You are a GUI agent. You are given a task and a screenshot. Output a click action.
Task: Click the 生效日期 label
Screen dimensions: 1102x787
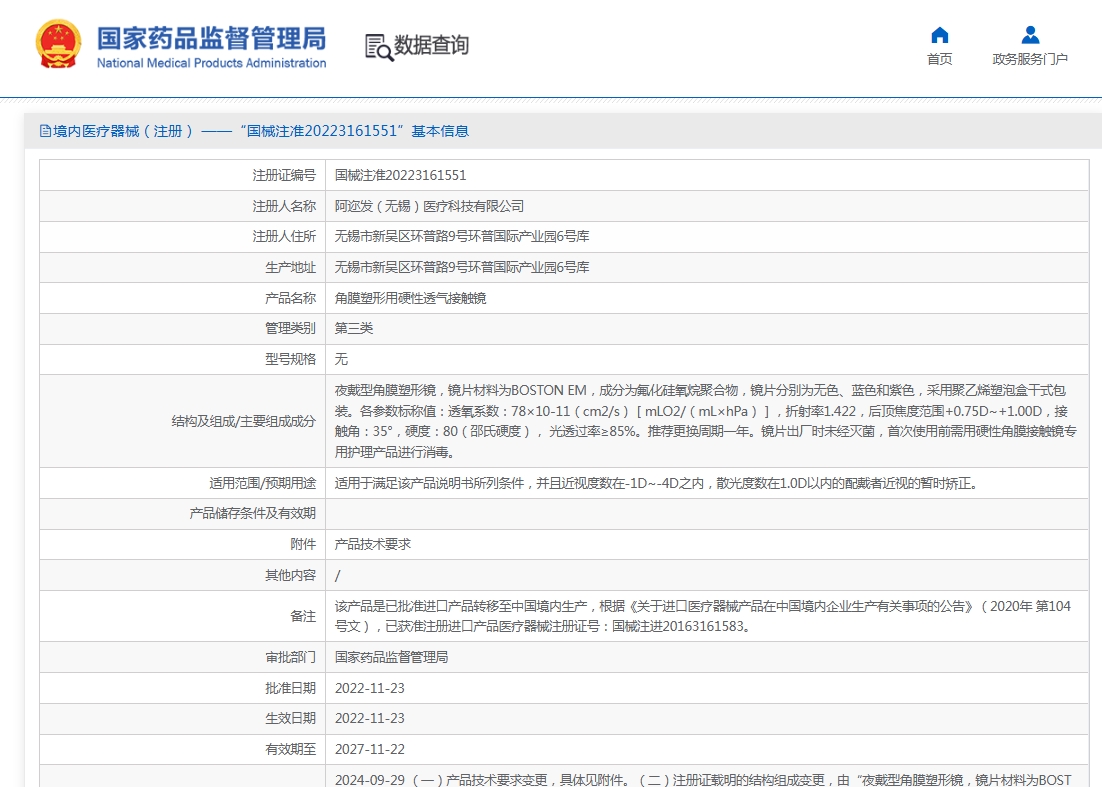(290, 718)
